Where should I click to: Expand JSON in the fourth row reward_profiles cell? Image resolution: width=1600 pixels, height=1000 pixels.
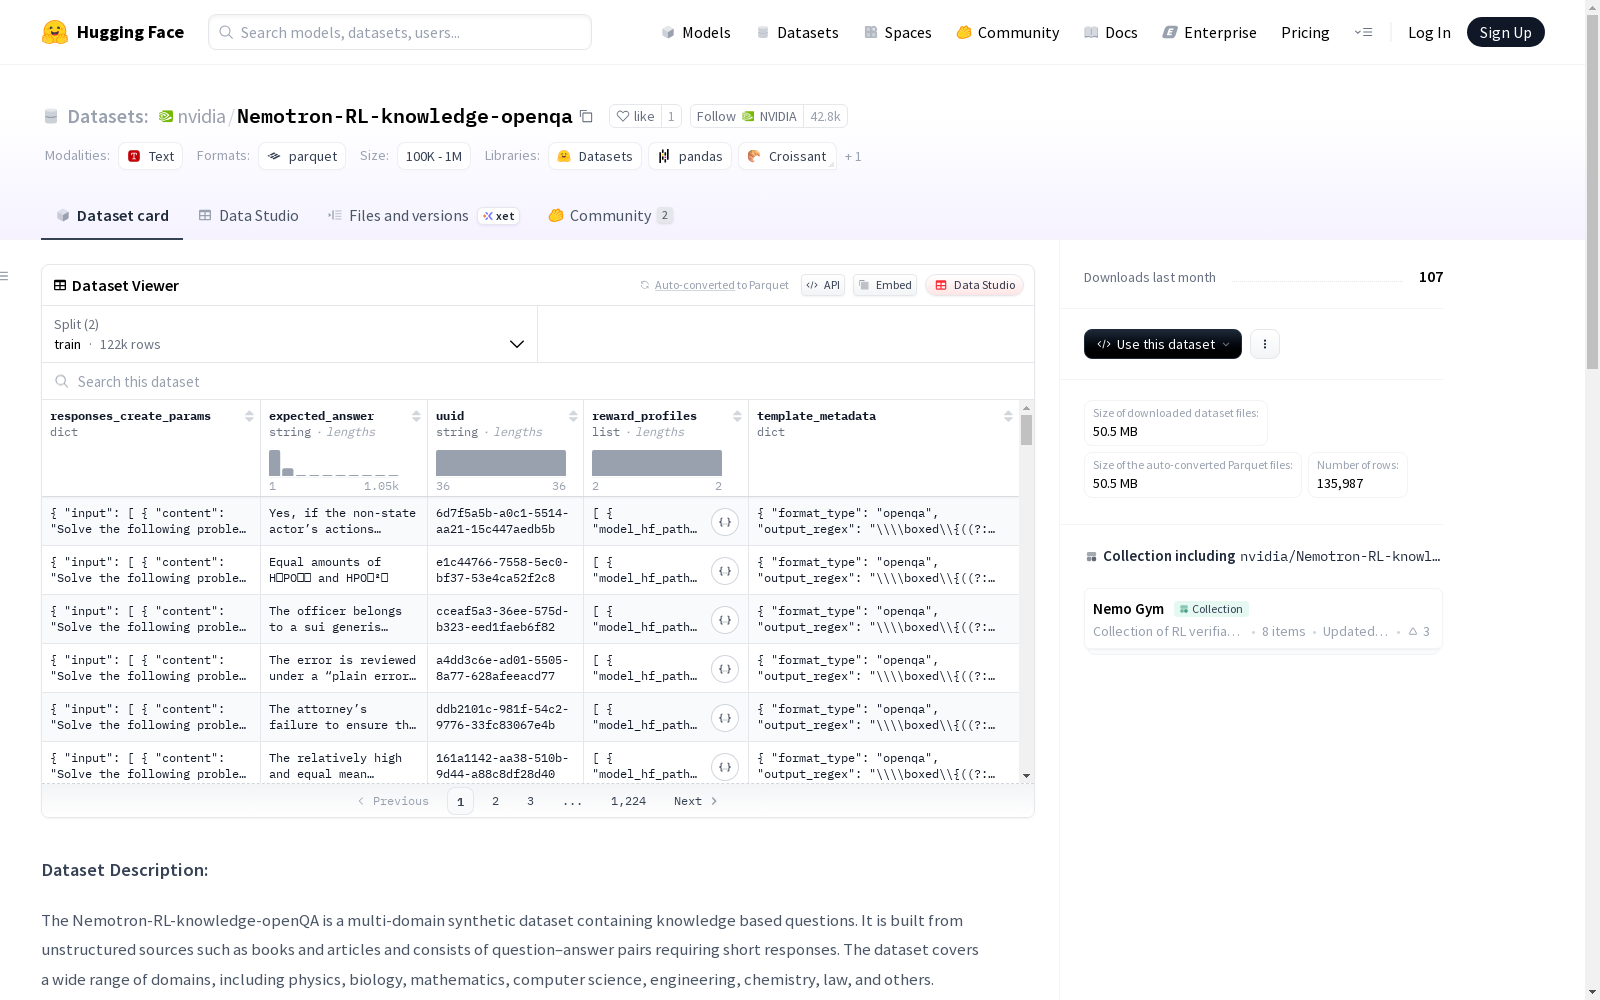pyautogui.click(x=725, y=669)
